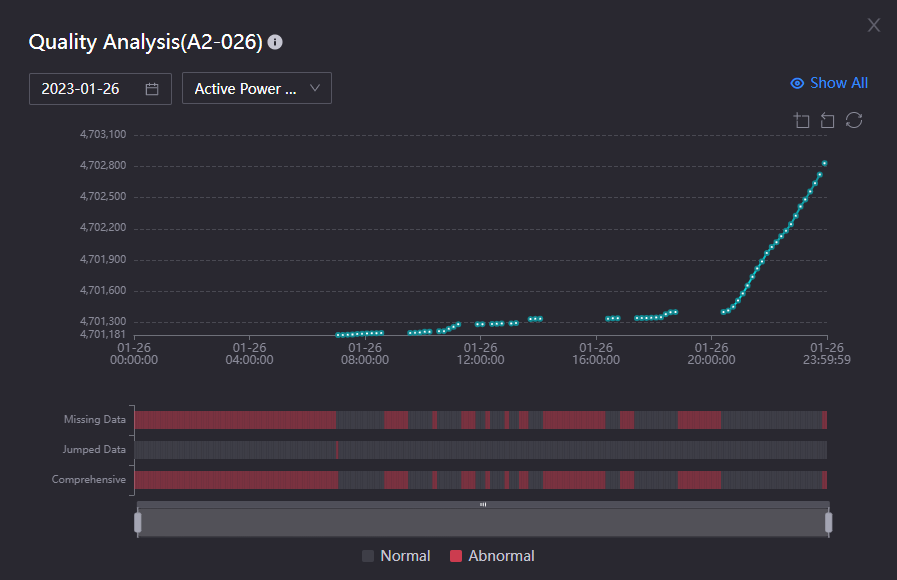The image size is (897, 580).
Task: Click the Comprehensive quality bar
Action: [x=480, y=480]
